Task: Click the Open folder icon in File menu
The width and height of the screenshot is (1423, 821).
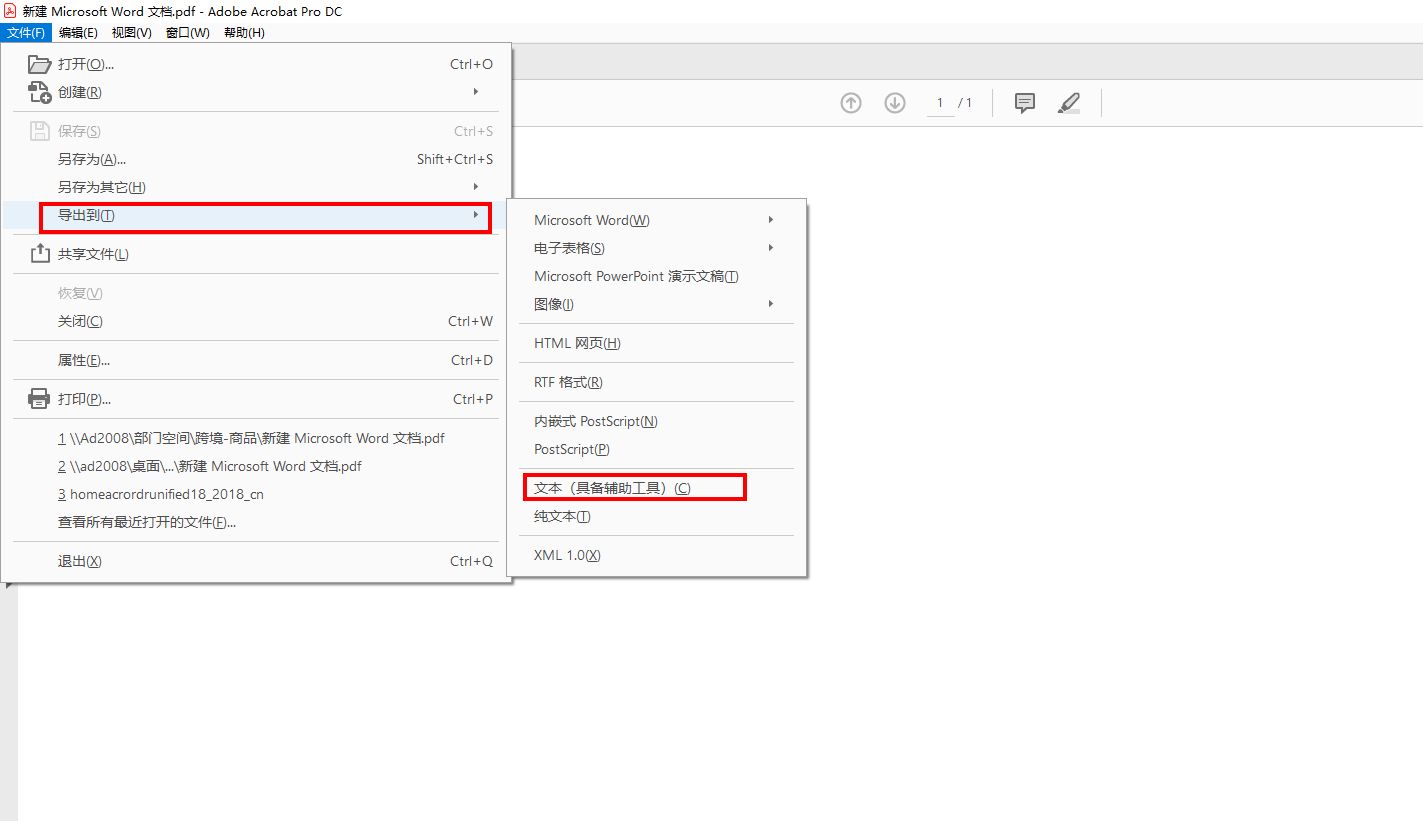Action: click(x=39, y=64)
